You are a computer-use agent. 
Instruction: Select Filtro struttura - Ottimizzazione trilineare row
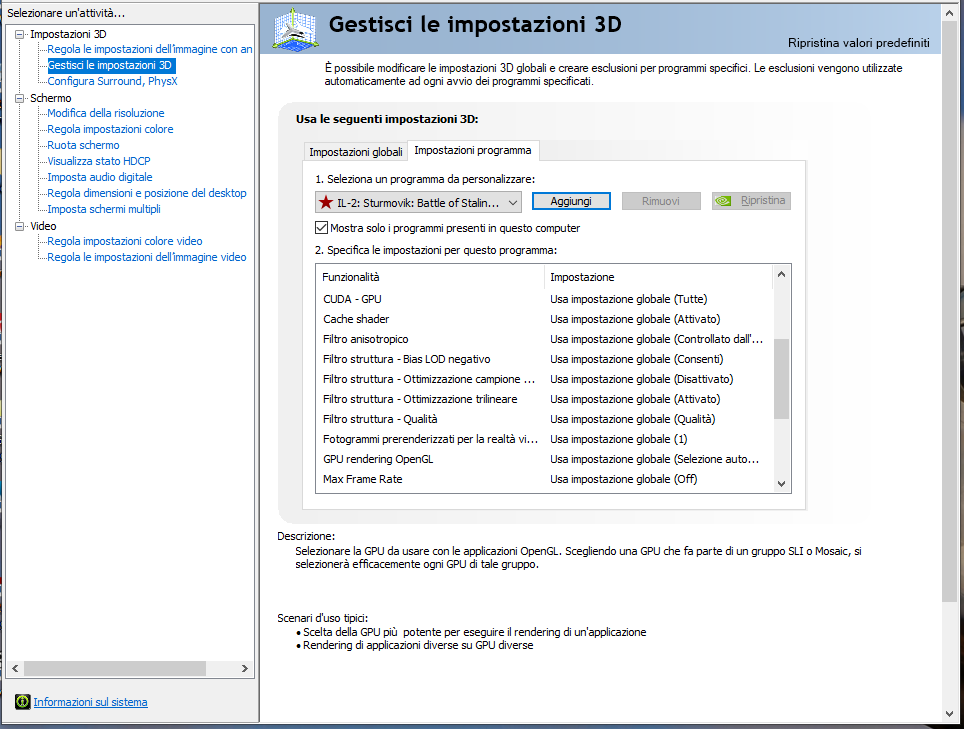tap(544, 399)
